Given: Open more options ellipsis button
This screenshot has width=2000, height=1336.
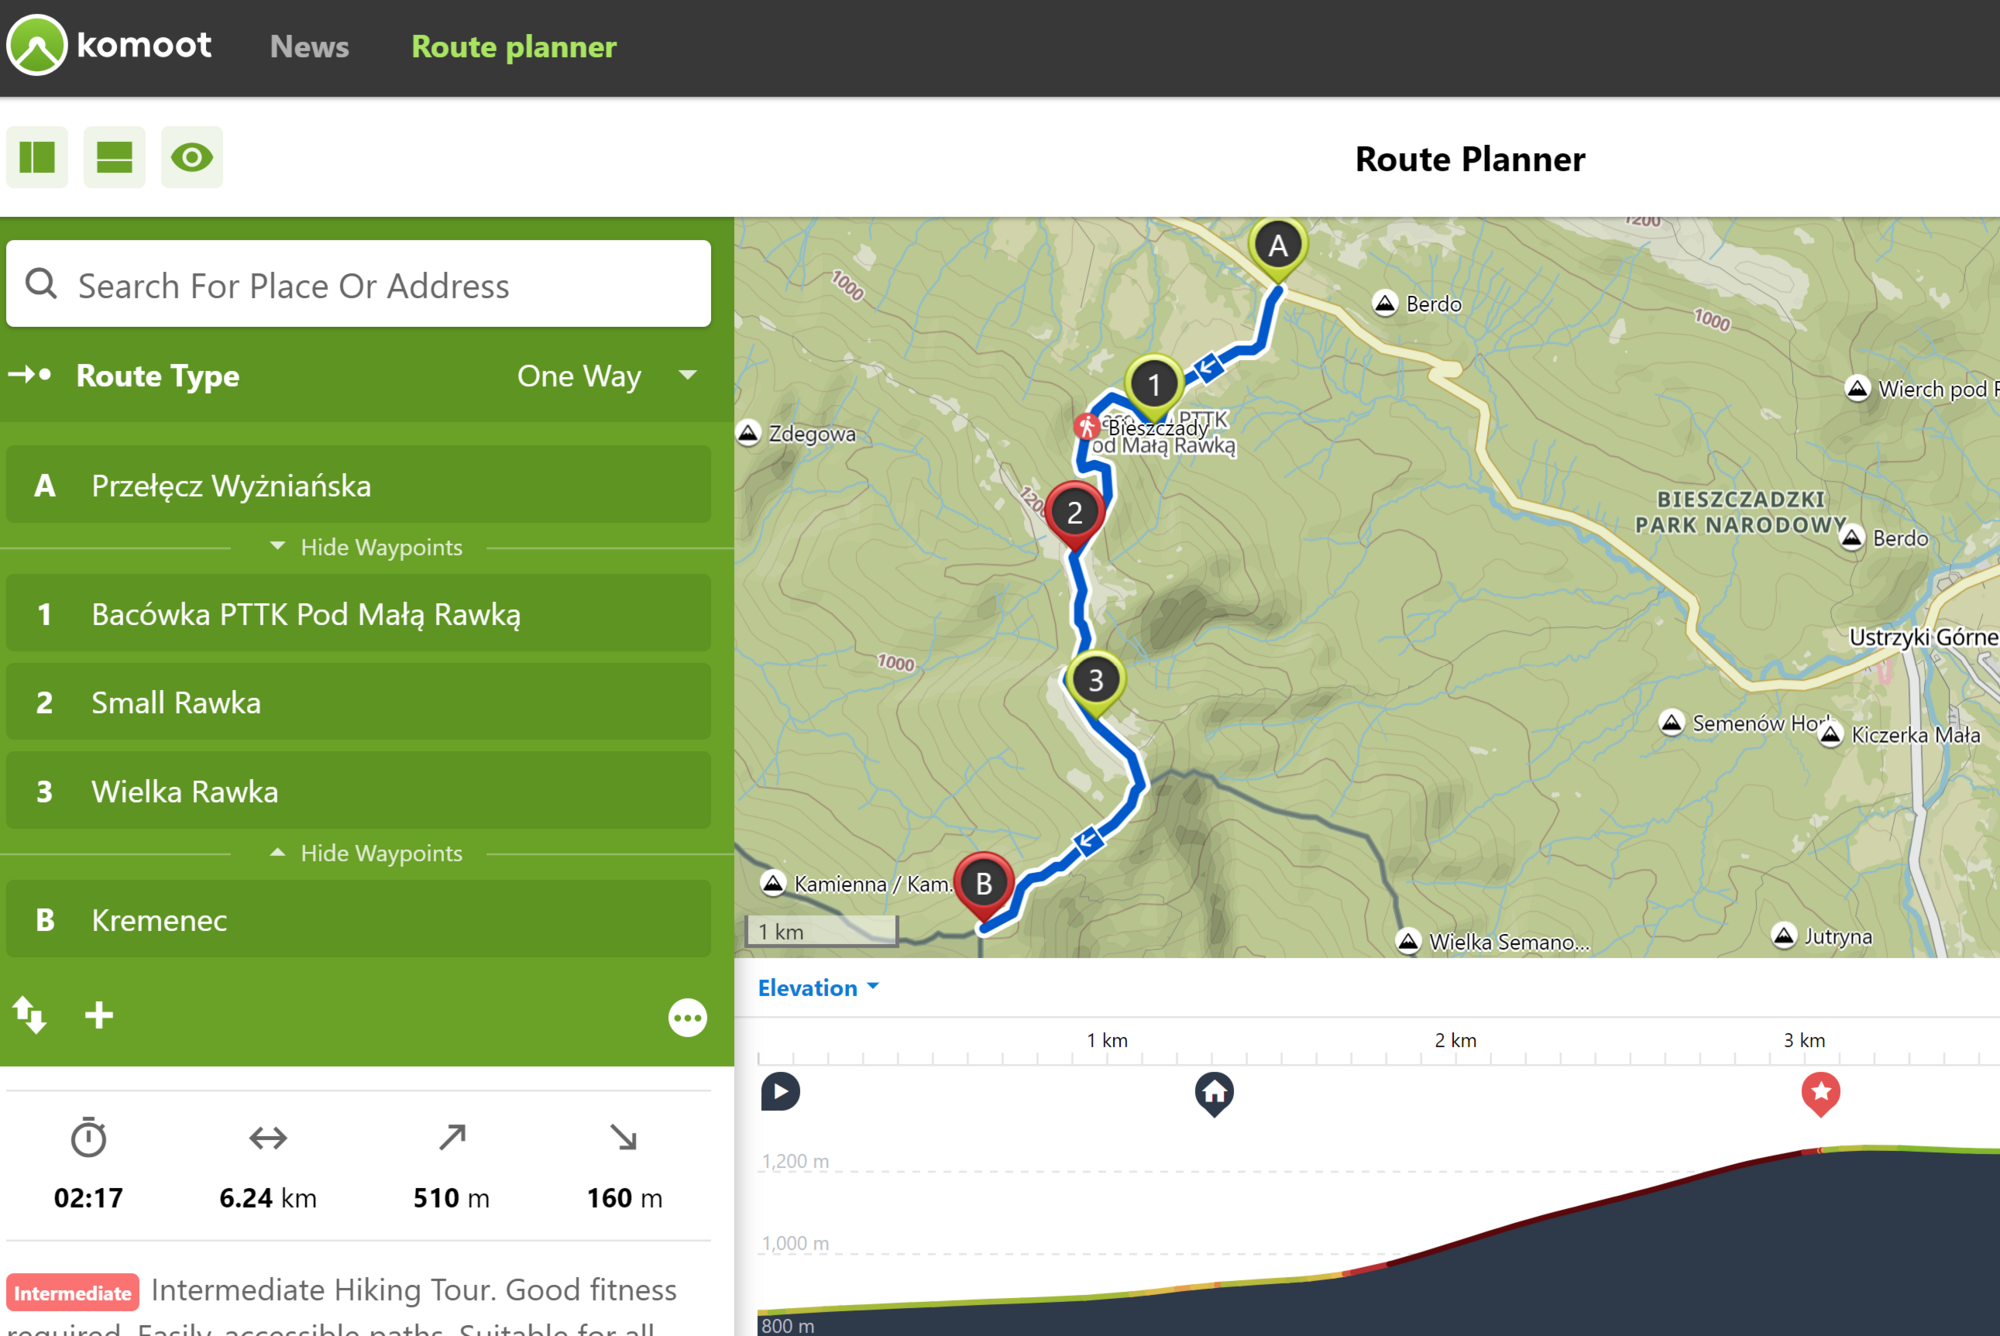Looking at the screenshot, I should coord(687,1018).
